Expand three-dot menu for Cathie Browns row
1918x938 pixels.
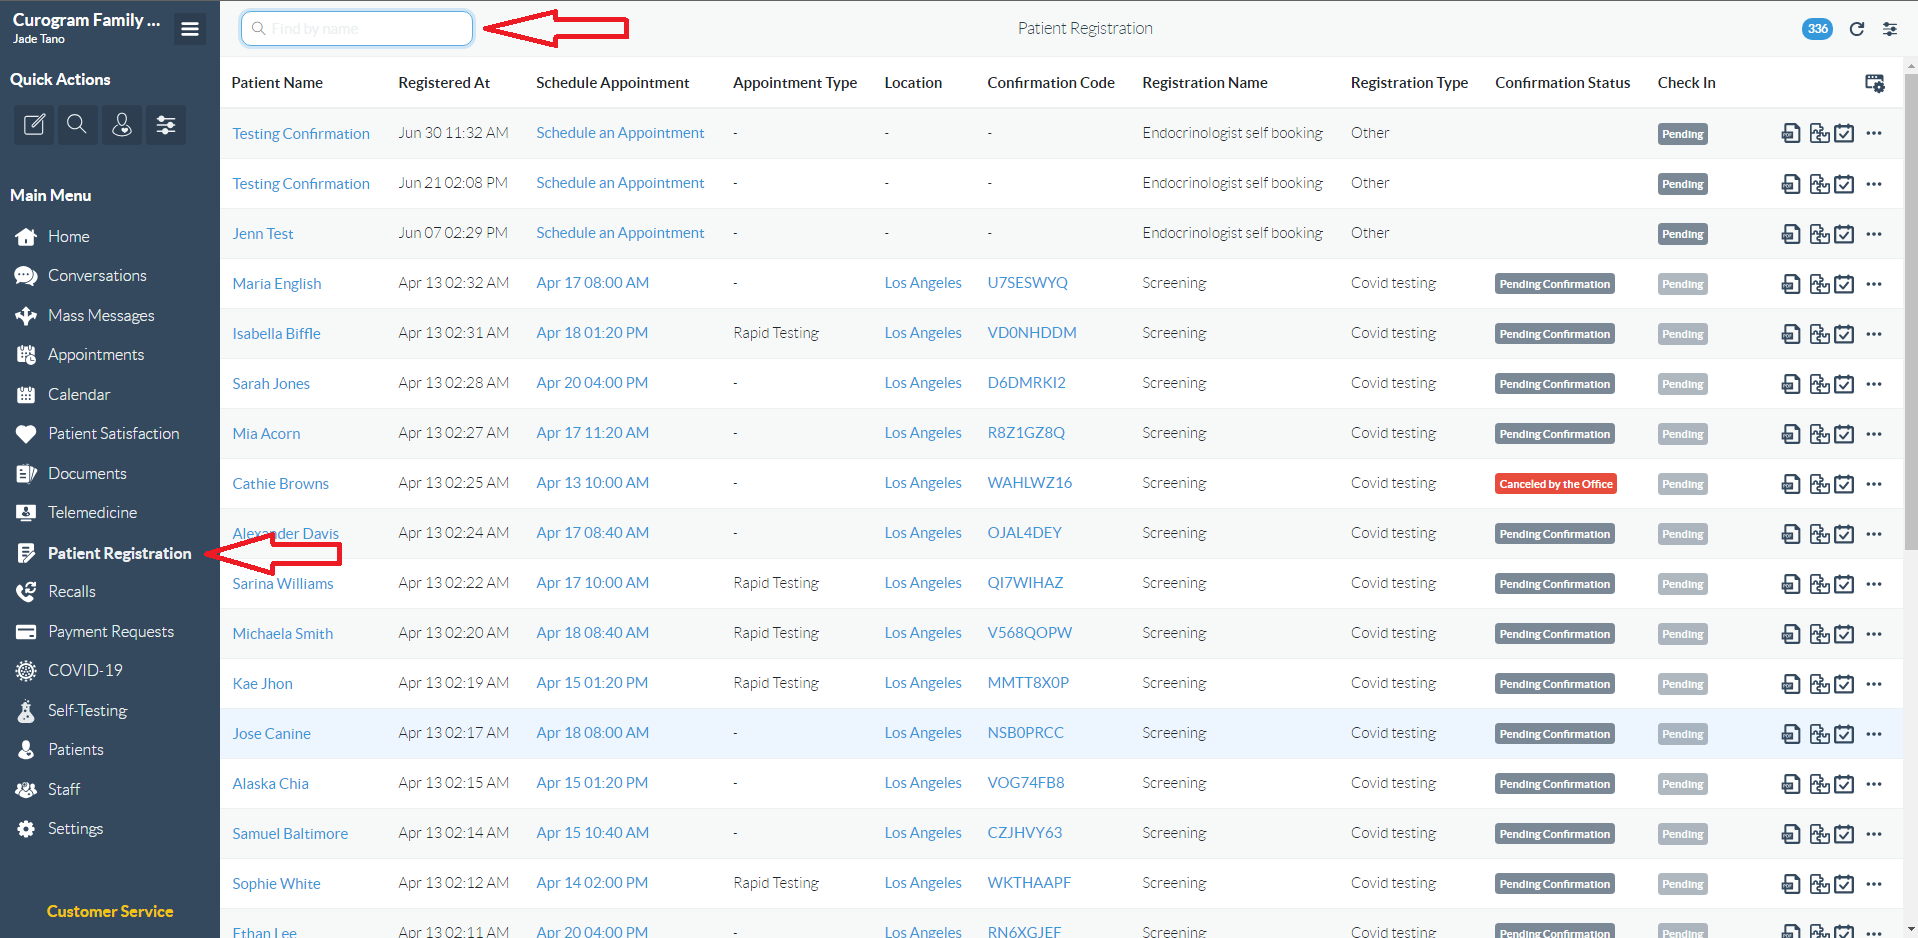point(1874,484)
